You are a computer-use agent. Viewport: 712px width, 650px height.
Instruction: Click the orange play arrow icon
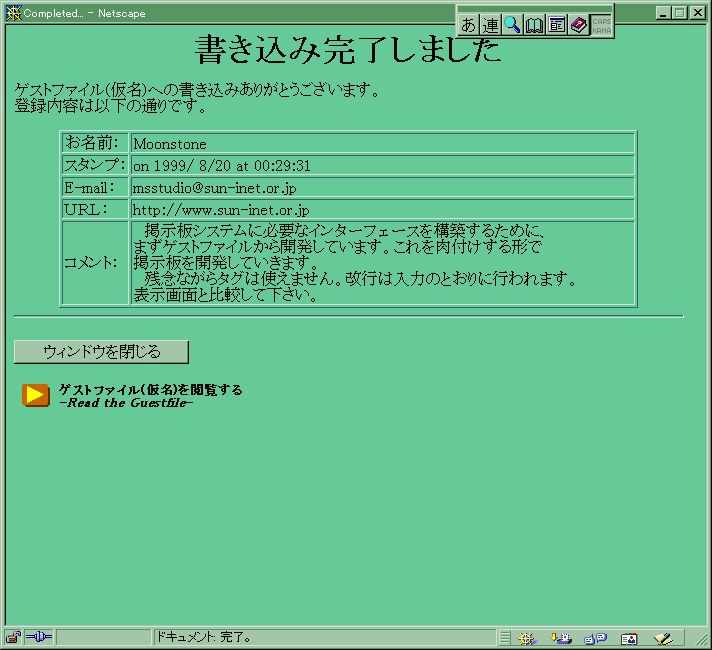coord(36,395)
